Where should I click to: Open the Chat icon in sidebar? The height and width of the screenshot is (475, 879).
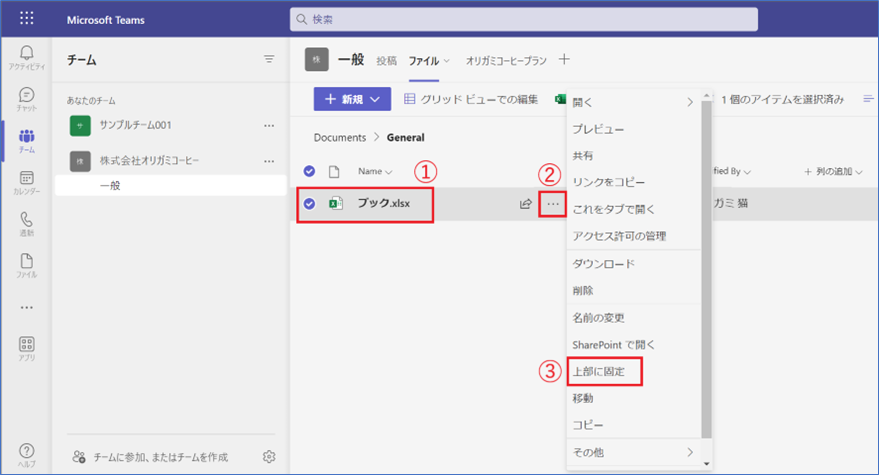(27, 98)
